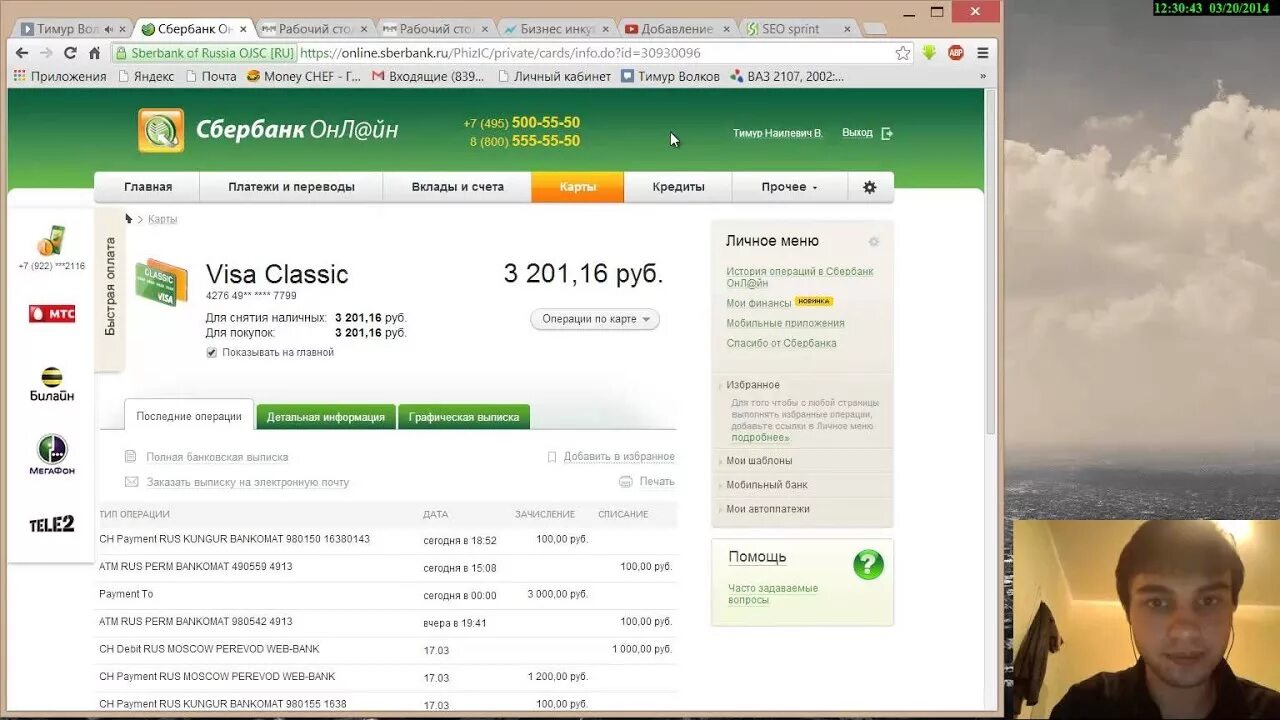Viewport: 1280px width, 720px height.
Task: Open Прочее dropdown menu
Action: click(x=790, y=187)
